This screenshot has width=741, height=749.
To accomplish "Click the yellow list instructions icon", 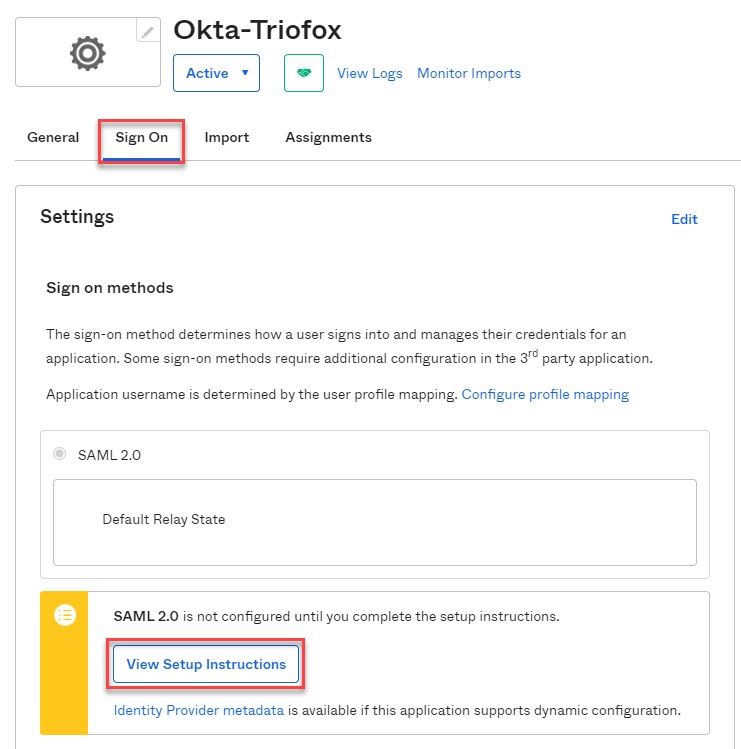I will coord(65,615).
